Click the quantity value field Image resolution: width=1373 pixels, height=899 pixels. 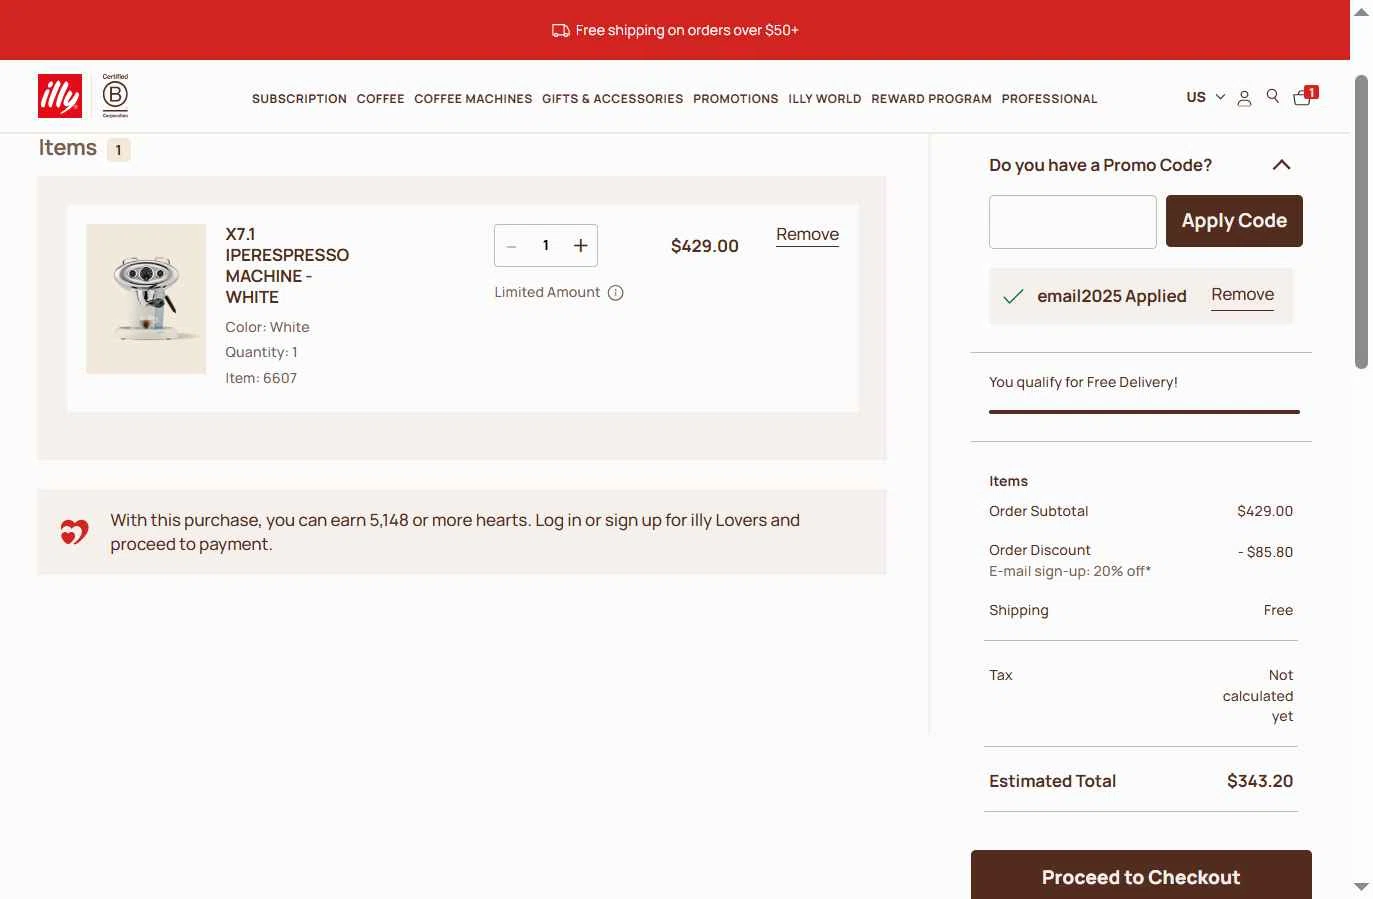tap(546, 246)
